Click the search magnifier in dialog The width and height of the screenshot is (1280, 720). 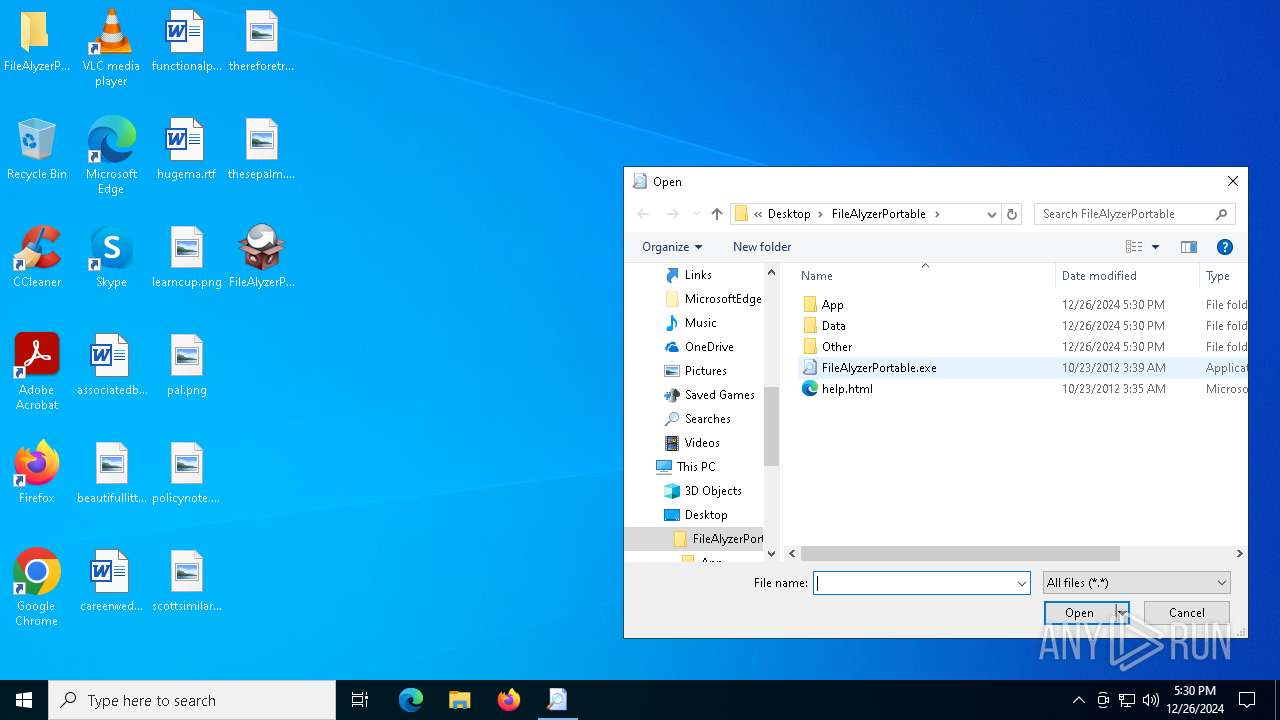(1222, 214)
